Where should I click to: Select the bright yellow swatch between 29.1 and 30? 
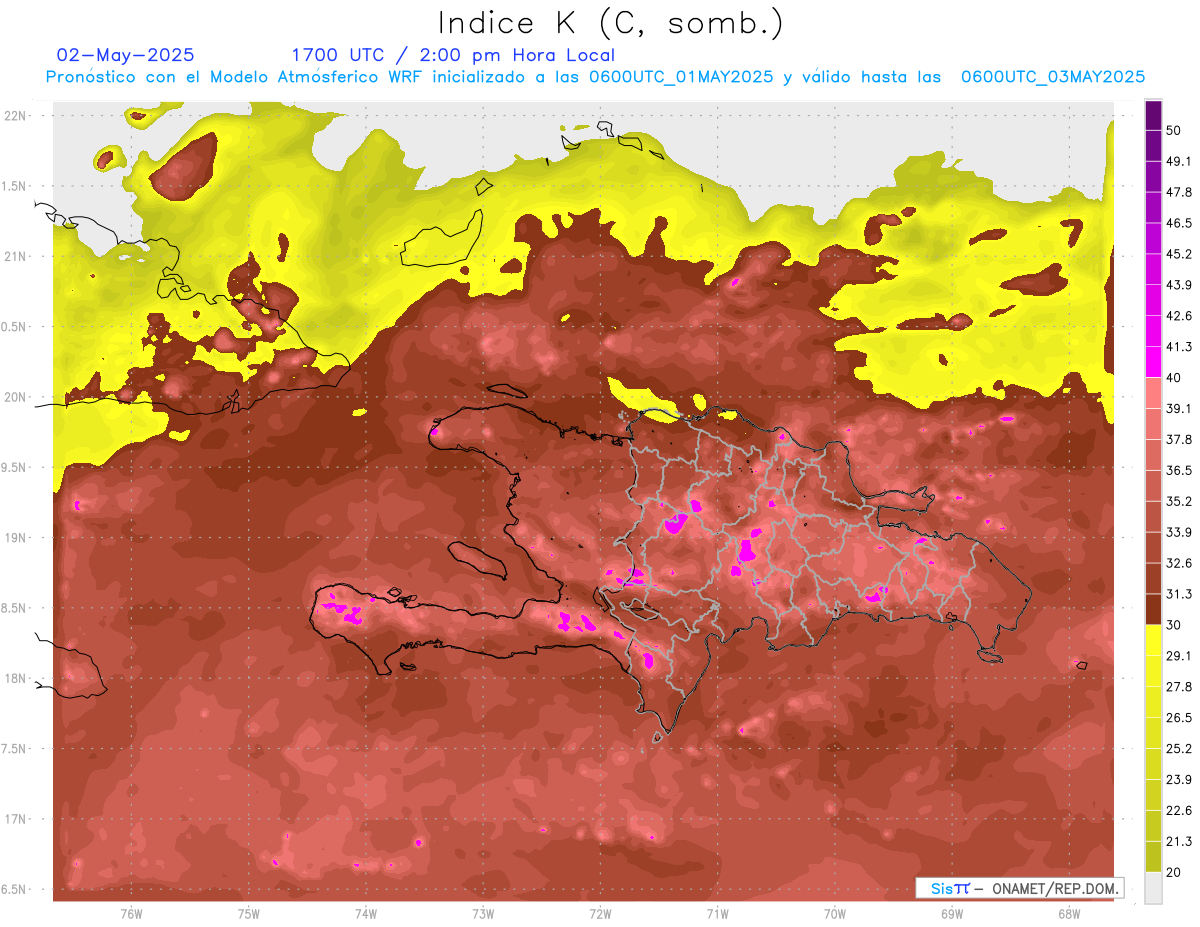(1153, 640)
